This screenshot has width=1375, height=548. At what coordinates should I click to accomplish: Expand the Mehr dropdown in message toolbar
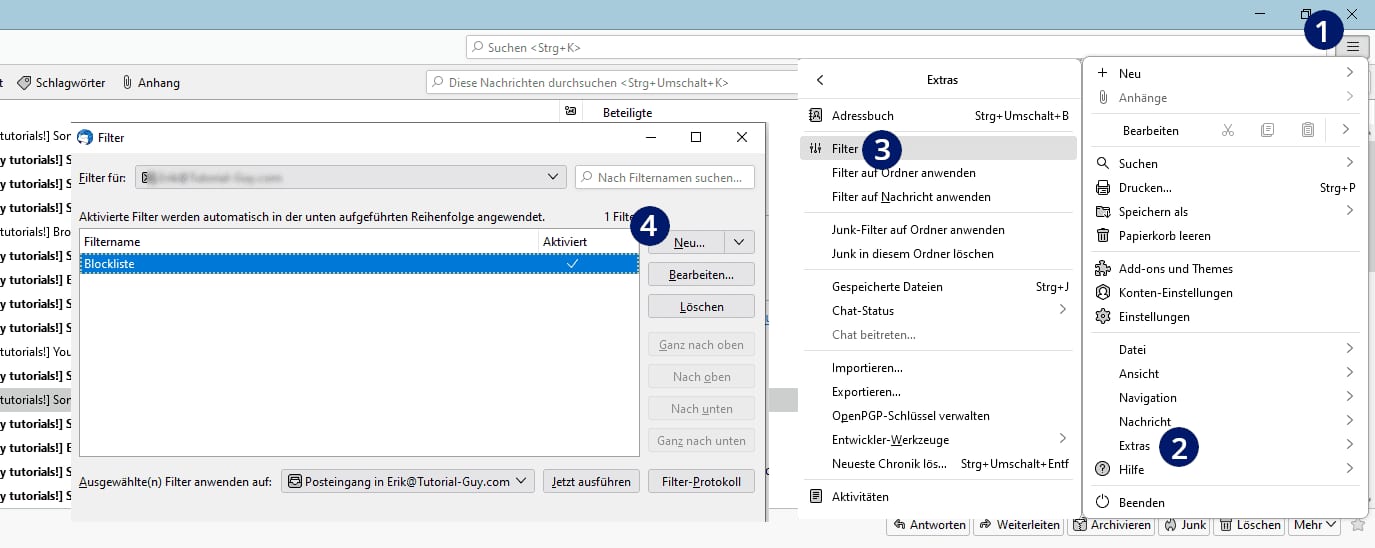[x=1315, y=524]
